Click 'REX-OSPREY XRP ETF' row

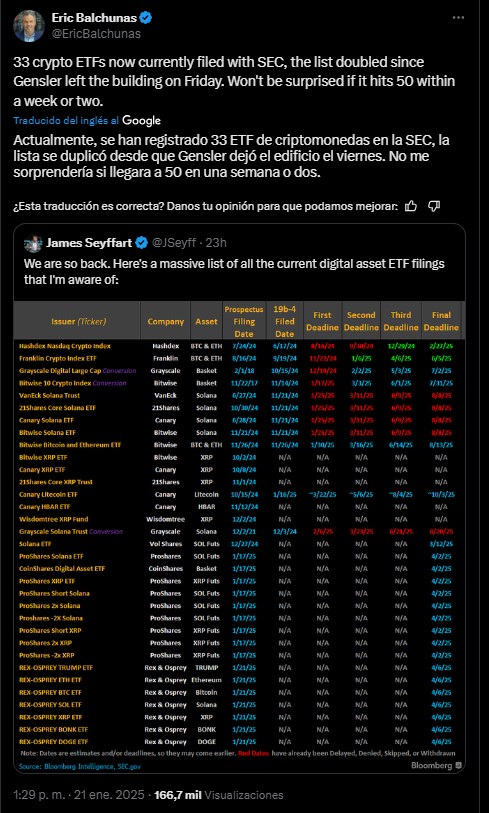pyautogui.click(x=239, y=717)
